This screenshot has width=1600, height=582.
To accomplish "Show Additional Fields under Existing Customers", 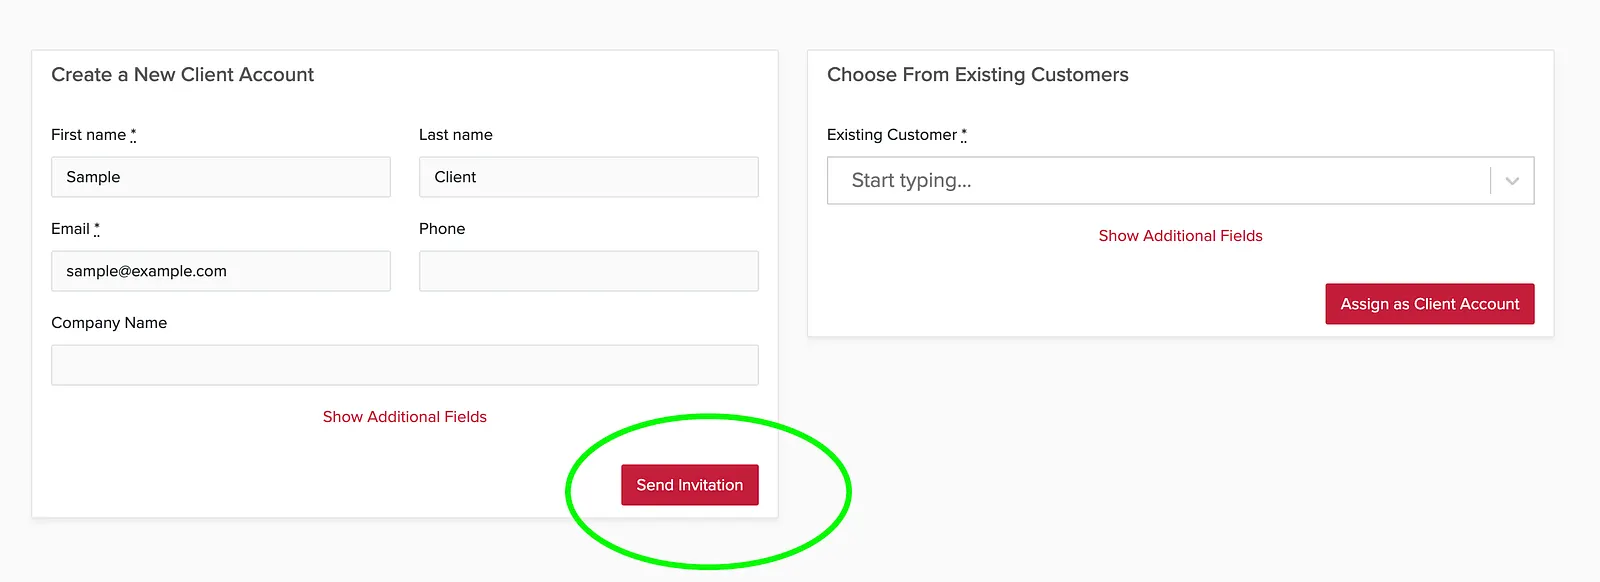I will (1181, 236).
